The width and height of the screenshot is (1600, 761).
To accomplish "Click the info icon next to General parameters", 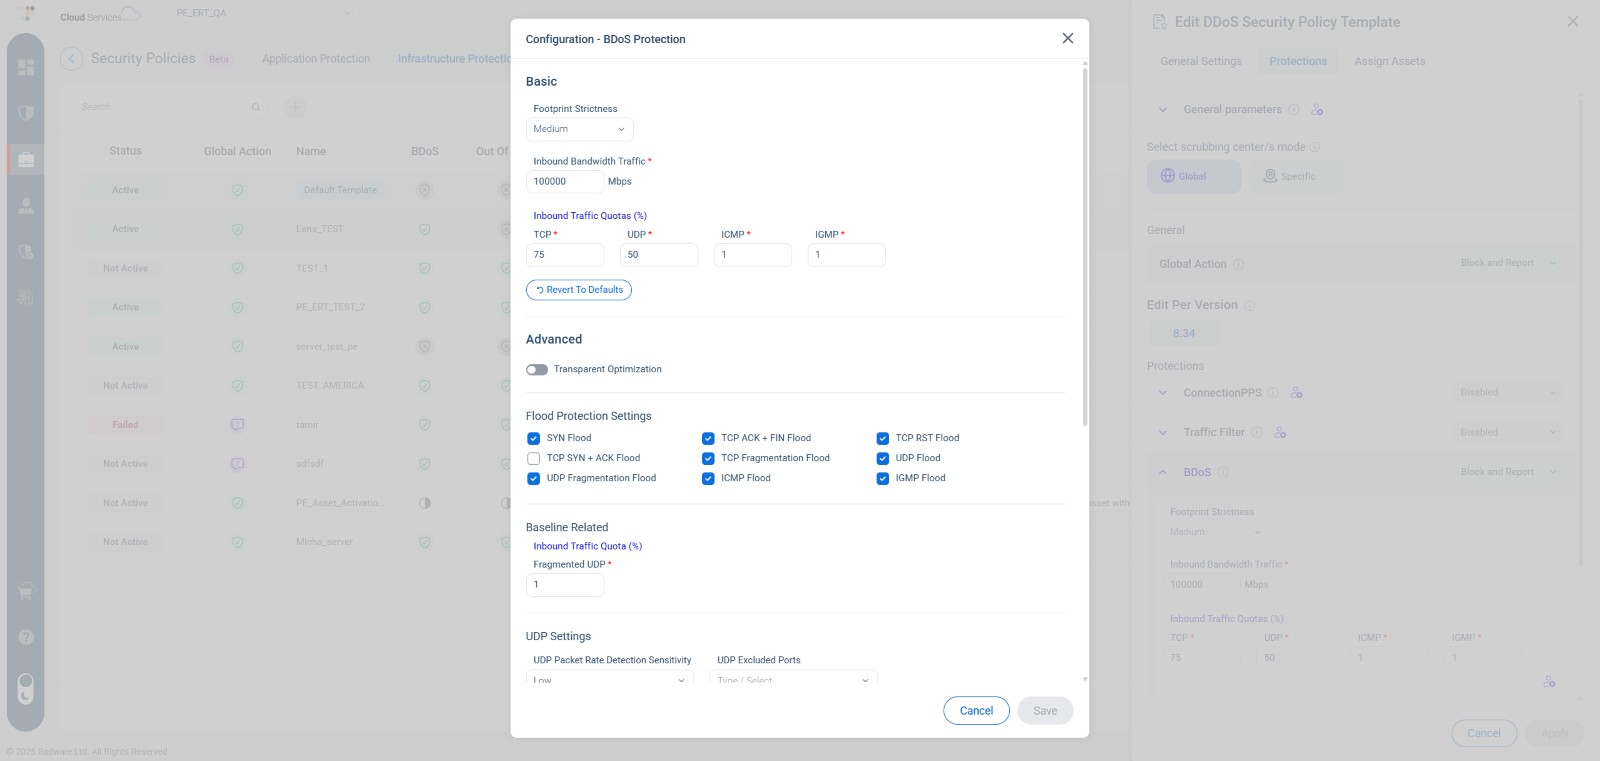I will coord(1293,110).
